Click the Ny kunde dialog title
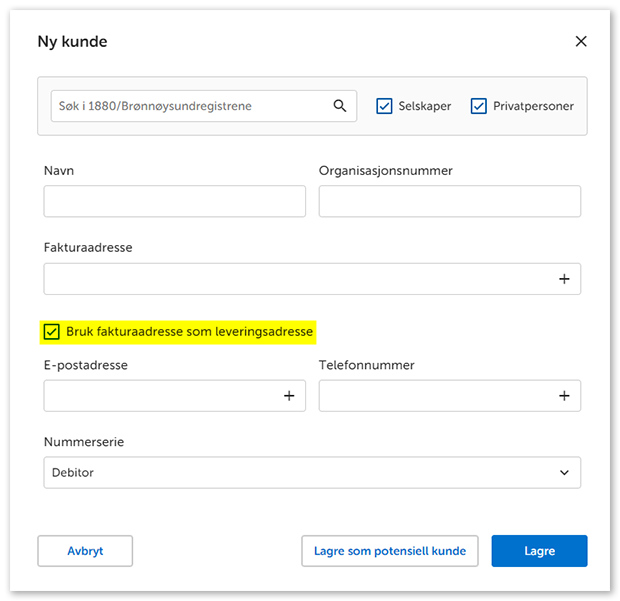The width and height of the screenshot is (620, 601). pos(72,42)
